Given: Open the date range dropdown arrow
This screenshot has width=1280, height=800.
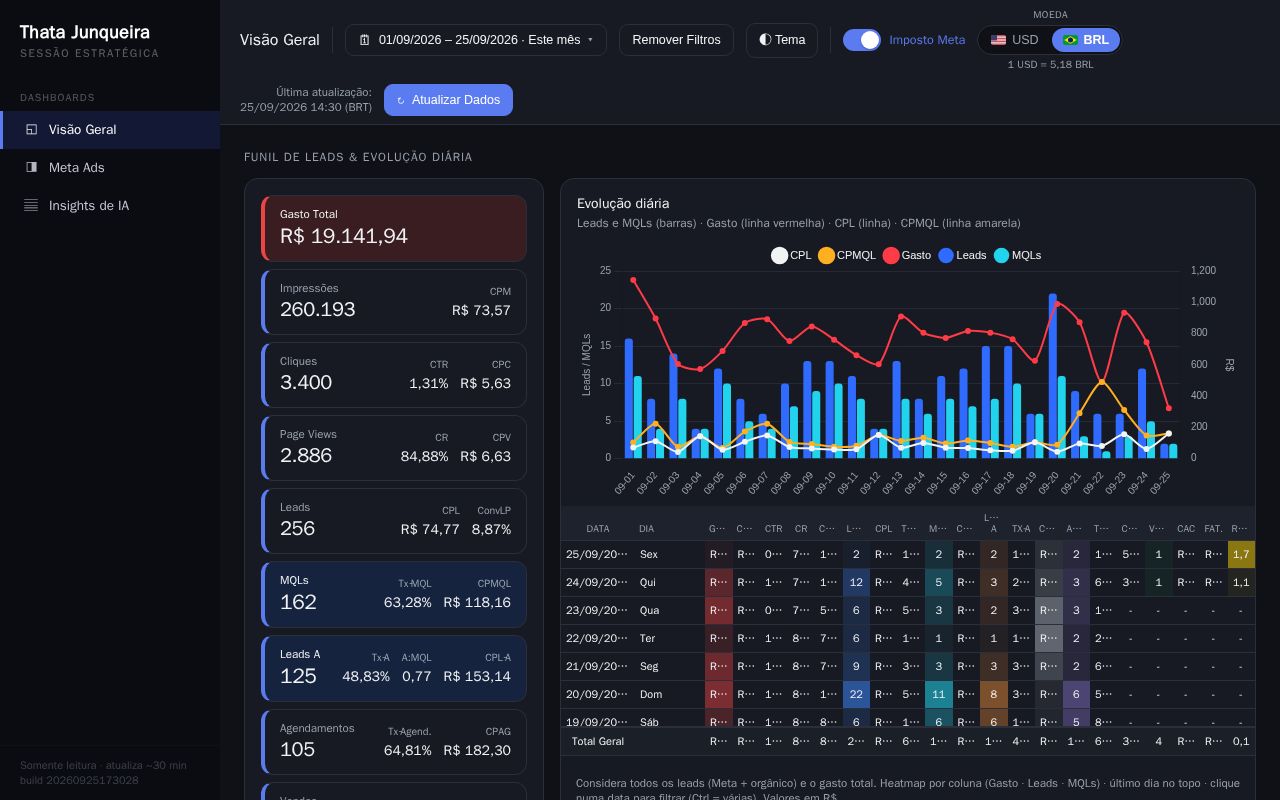Looking at the screenshot, I should 590,40.
